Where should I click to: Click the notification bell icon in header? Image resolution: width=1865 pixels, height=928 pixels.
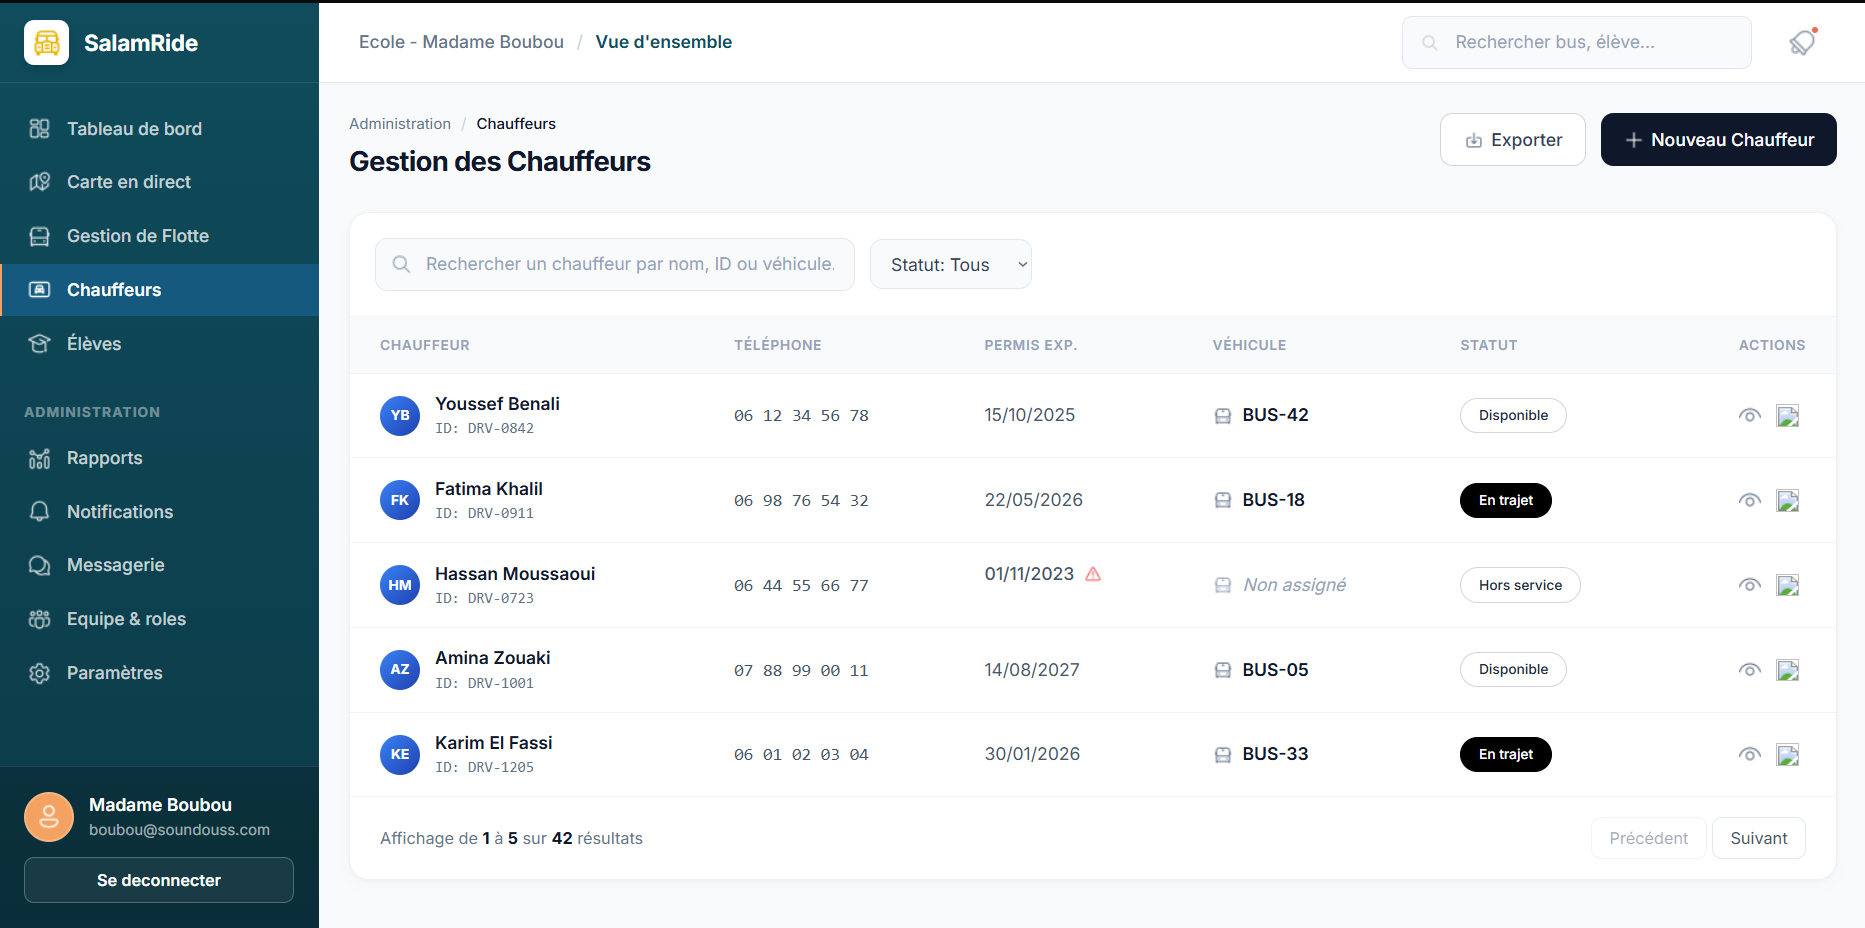[x=1802, y=43]
